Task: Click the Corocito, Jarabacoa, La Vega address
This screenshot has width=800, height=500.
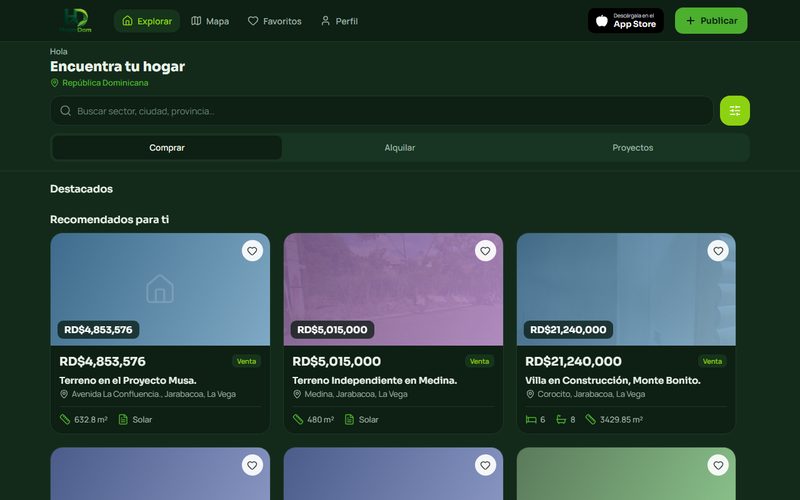Action: [591, 394]
